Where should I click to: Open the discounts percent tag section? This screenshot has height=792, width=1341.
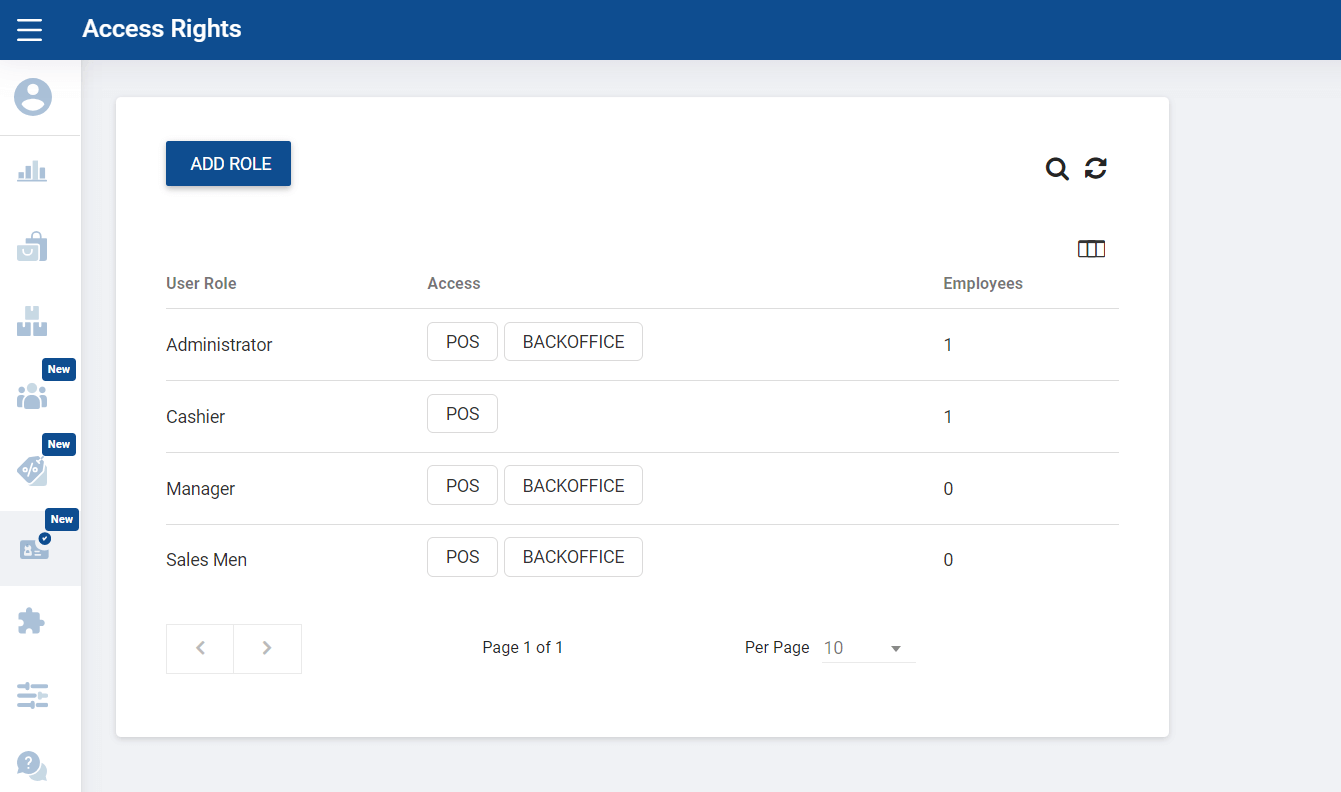pos(32,470)
